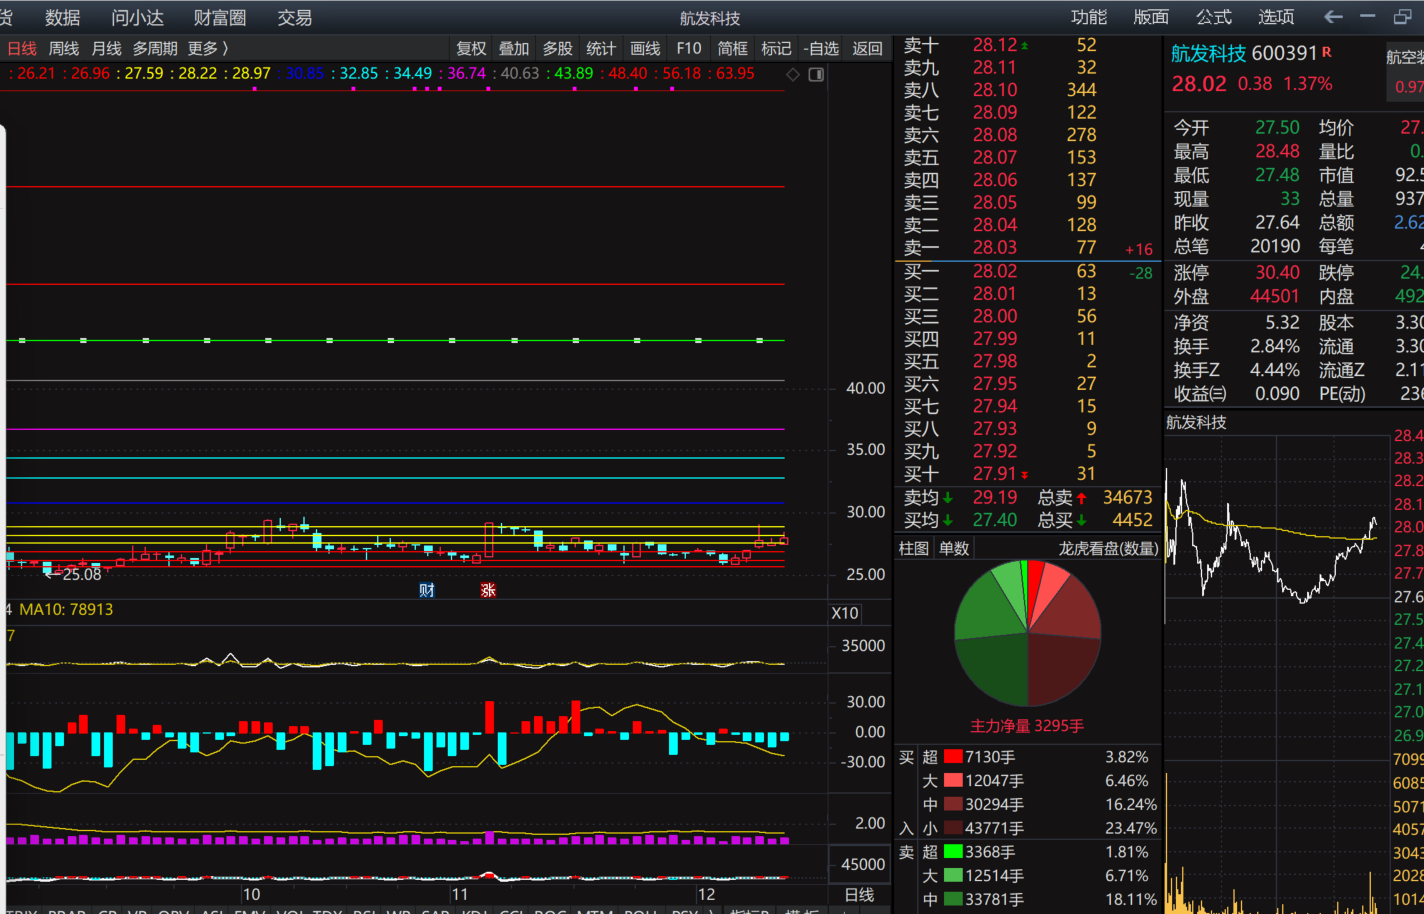Click the 卖一 28.03 order row

[x=1028, y=248]
